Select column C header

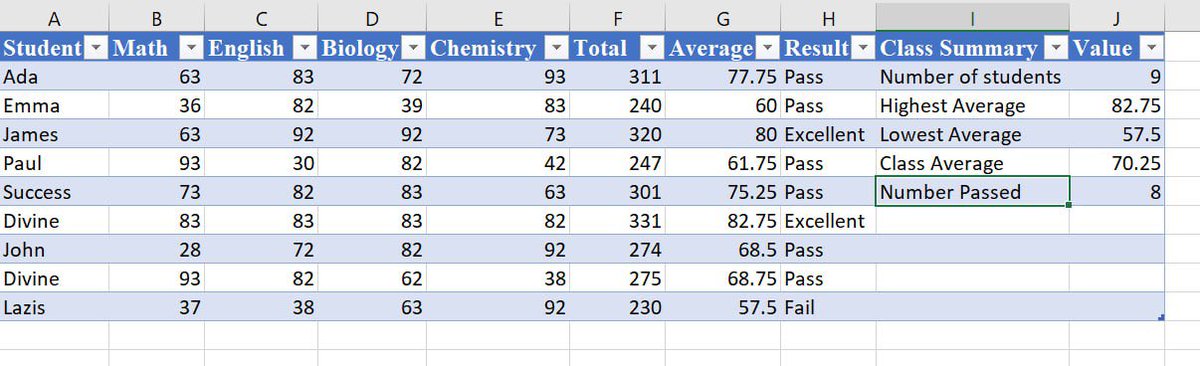coord(261,17)
